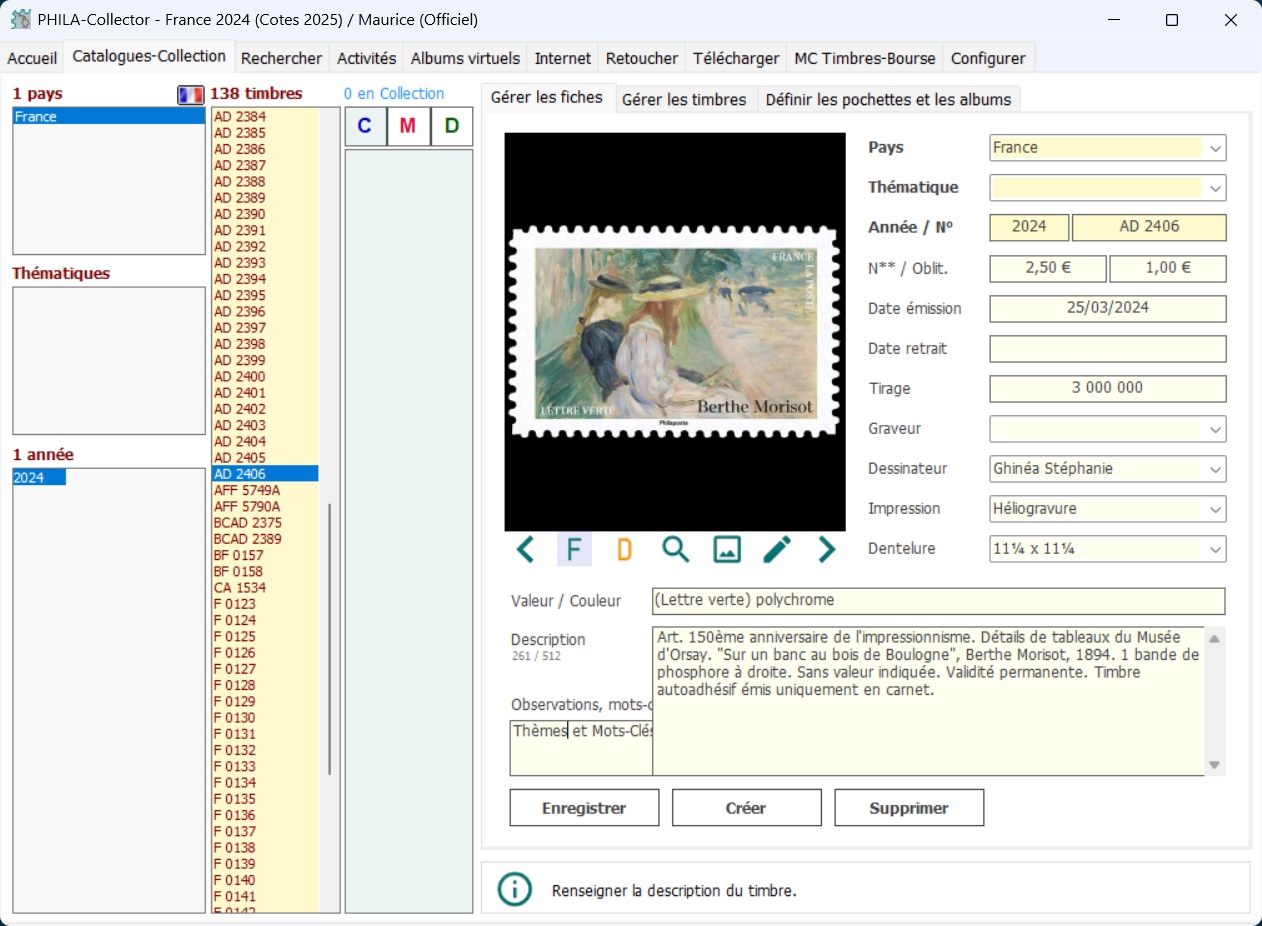
Task: Select 2024 in the année list
Action: click(39, 478)
